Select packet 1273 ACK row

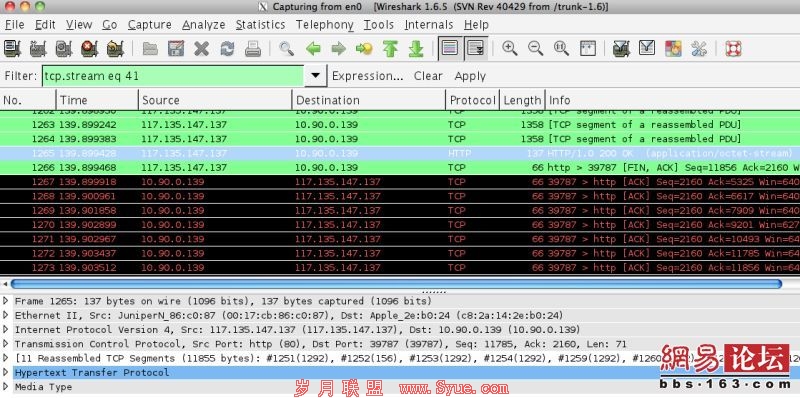[x=400, y=267]
